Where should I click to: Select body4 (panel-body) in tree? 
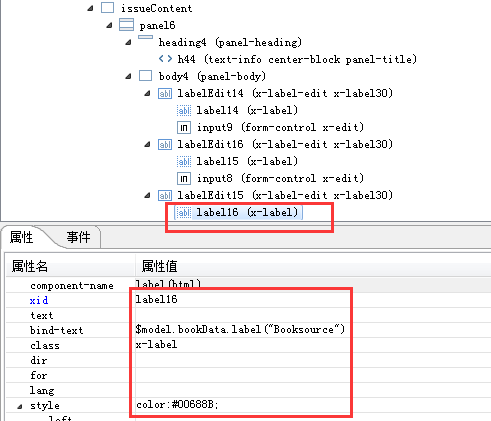coord(212,76)
